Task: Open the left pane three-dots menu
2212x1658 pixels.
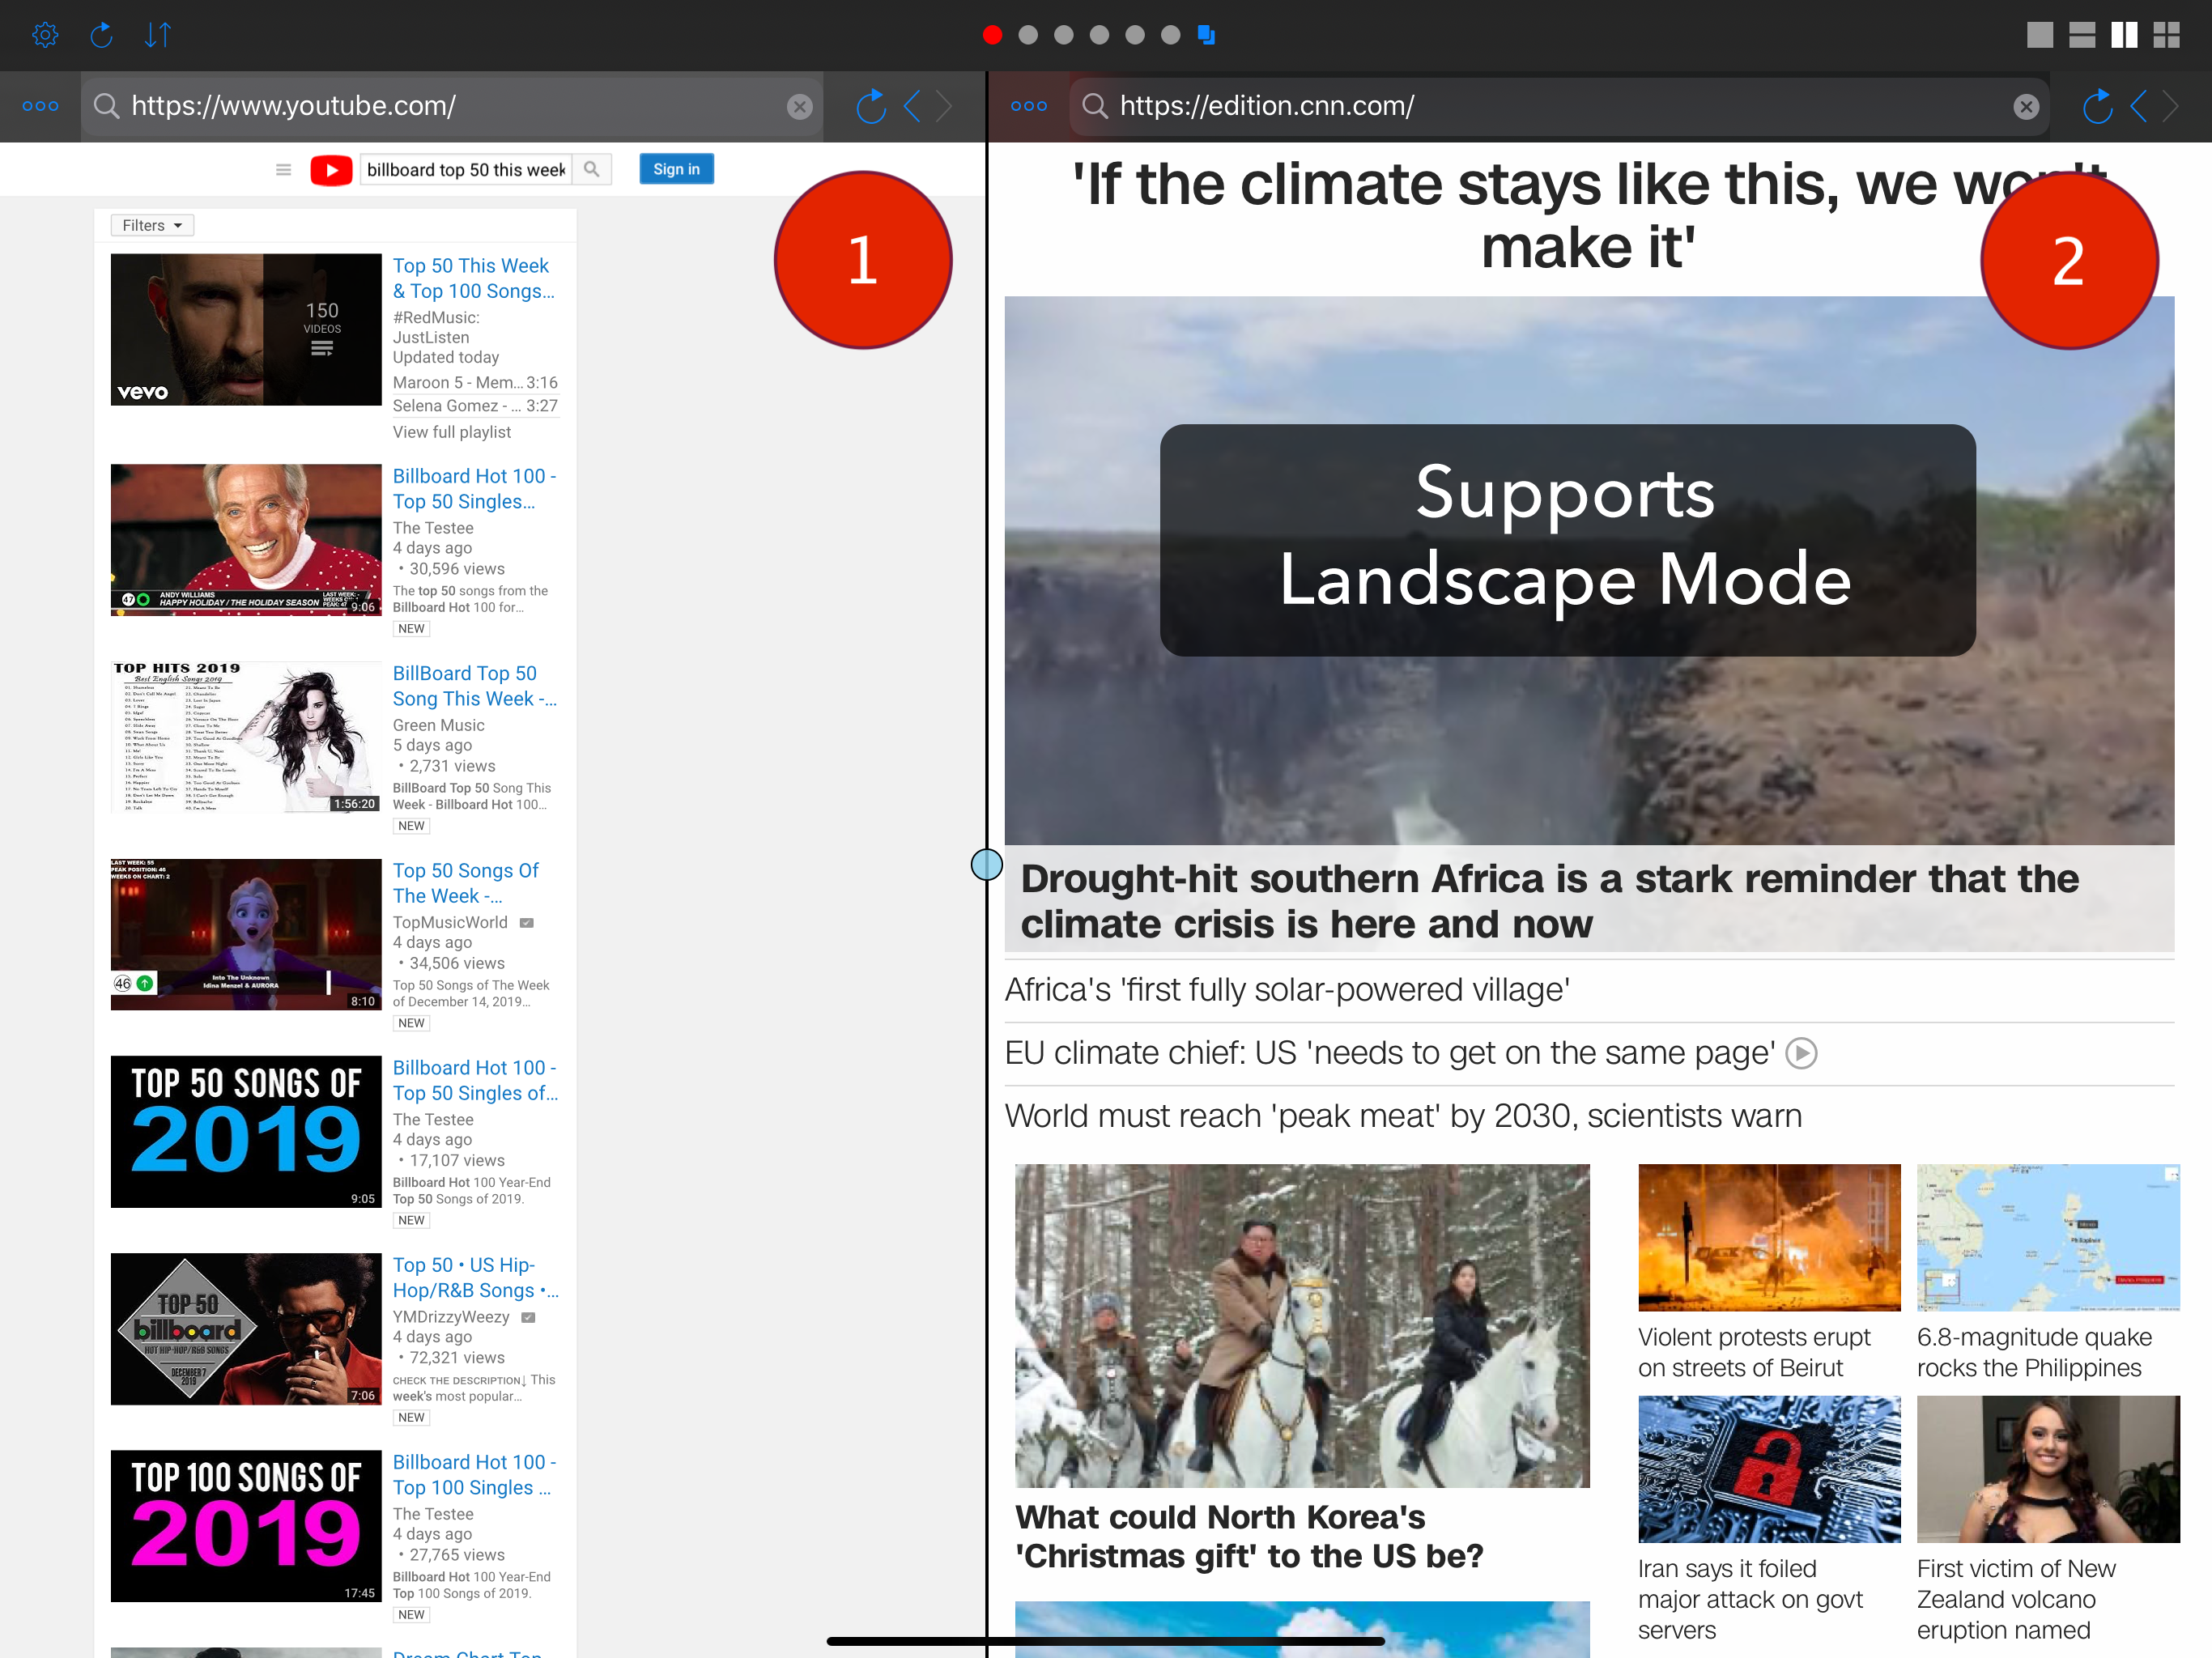Action: click(40, 106)
